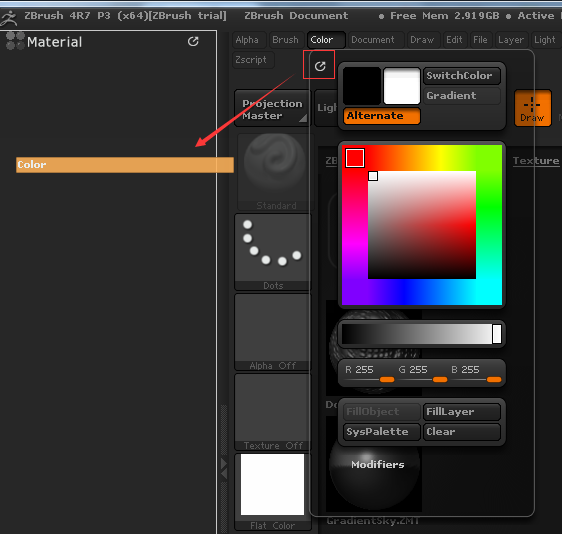Image resolution: width=562 pixels, height=534 pixels.
Task: Open the Edit menu
Action: 455,40
